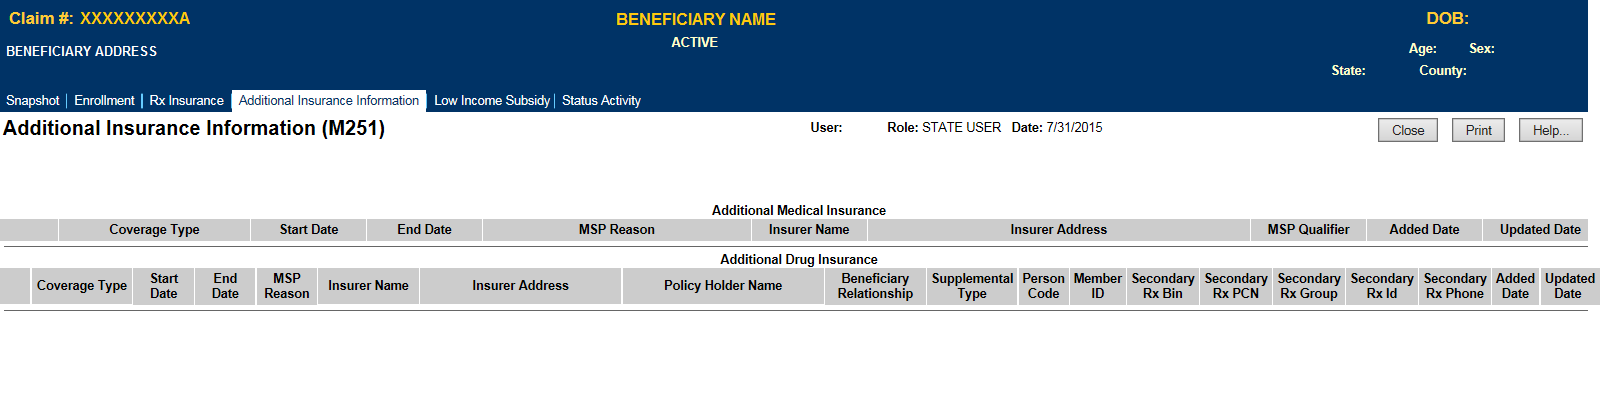Click the Close button

[x=1408, y=130]
